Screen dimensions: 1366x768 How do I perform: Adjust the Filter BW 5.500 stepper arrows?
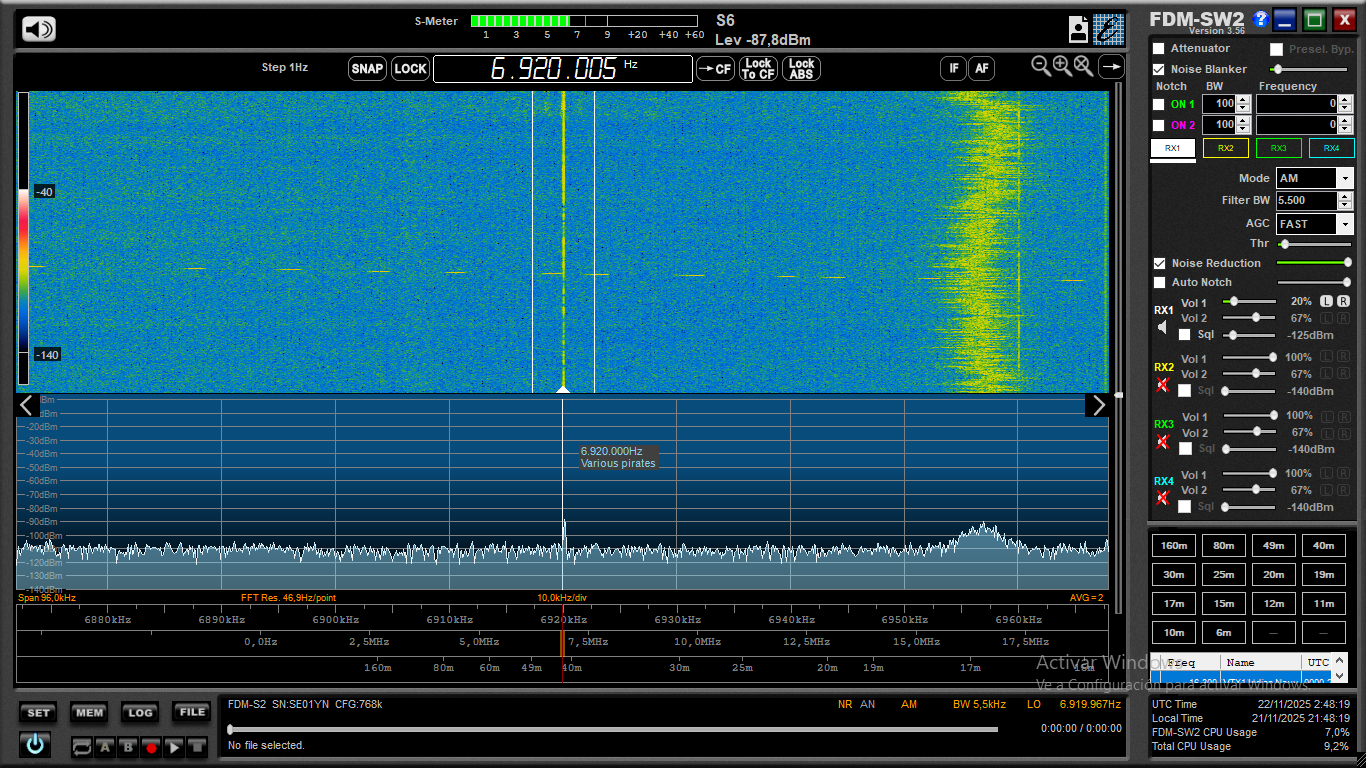pos(1344,200)
